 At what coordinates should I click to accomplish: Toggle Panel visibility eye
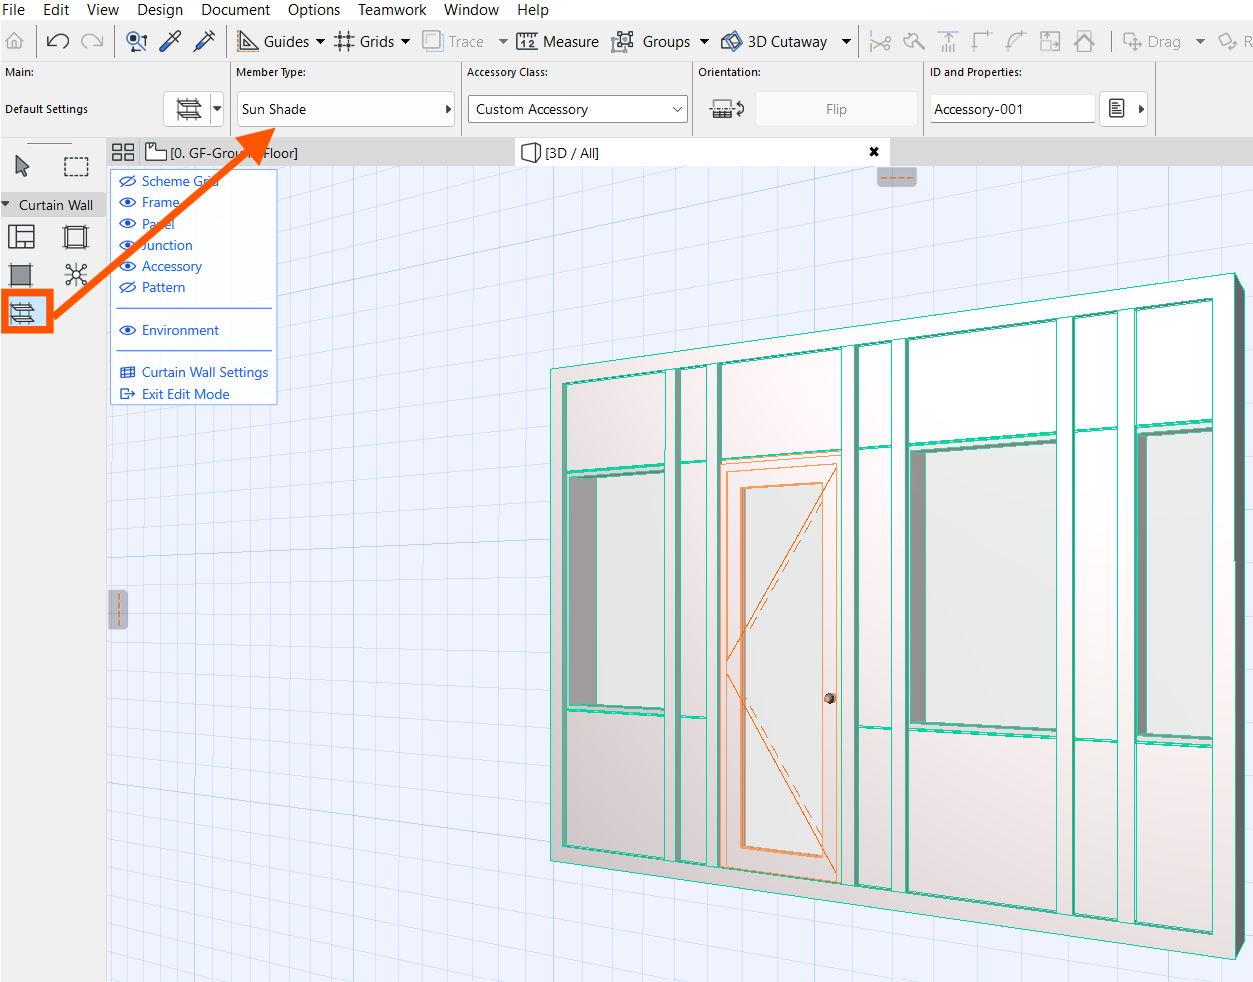(128, 224)
